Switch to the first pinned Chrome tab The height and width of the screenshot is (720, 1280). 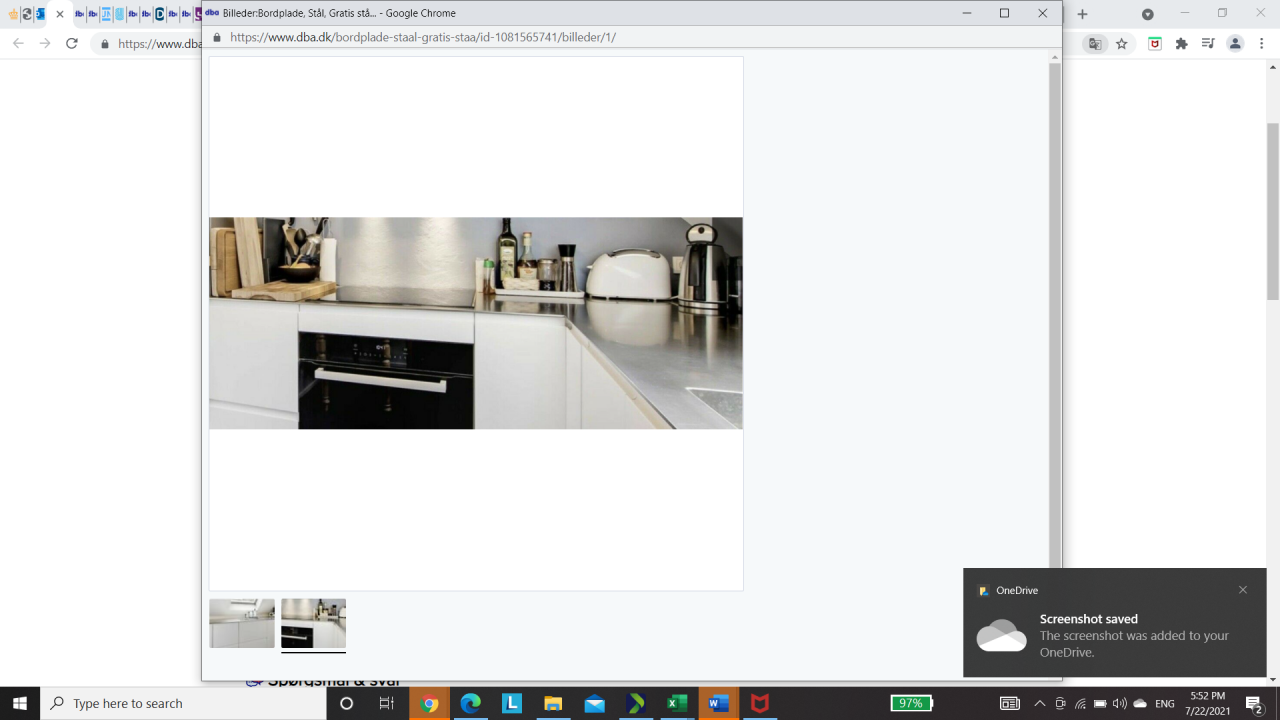(x=14, y=14)
